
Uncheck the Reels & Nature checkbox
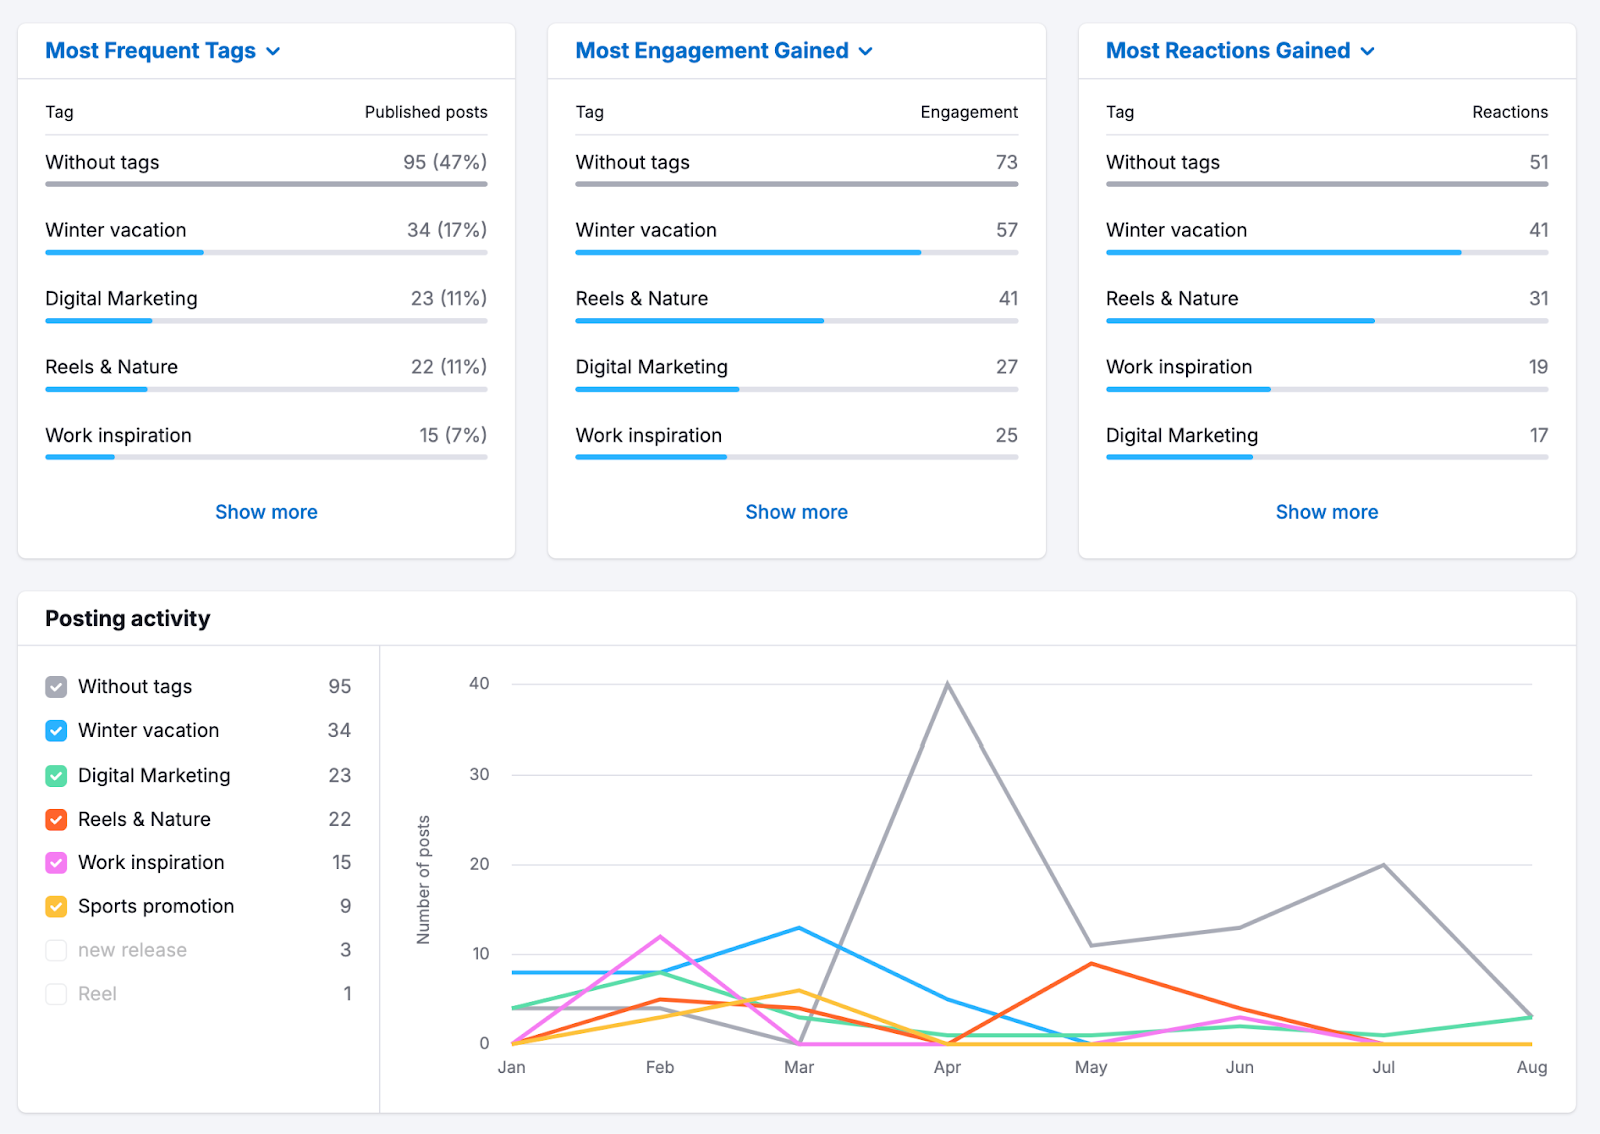pos(56,820)
